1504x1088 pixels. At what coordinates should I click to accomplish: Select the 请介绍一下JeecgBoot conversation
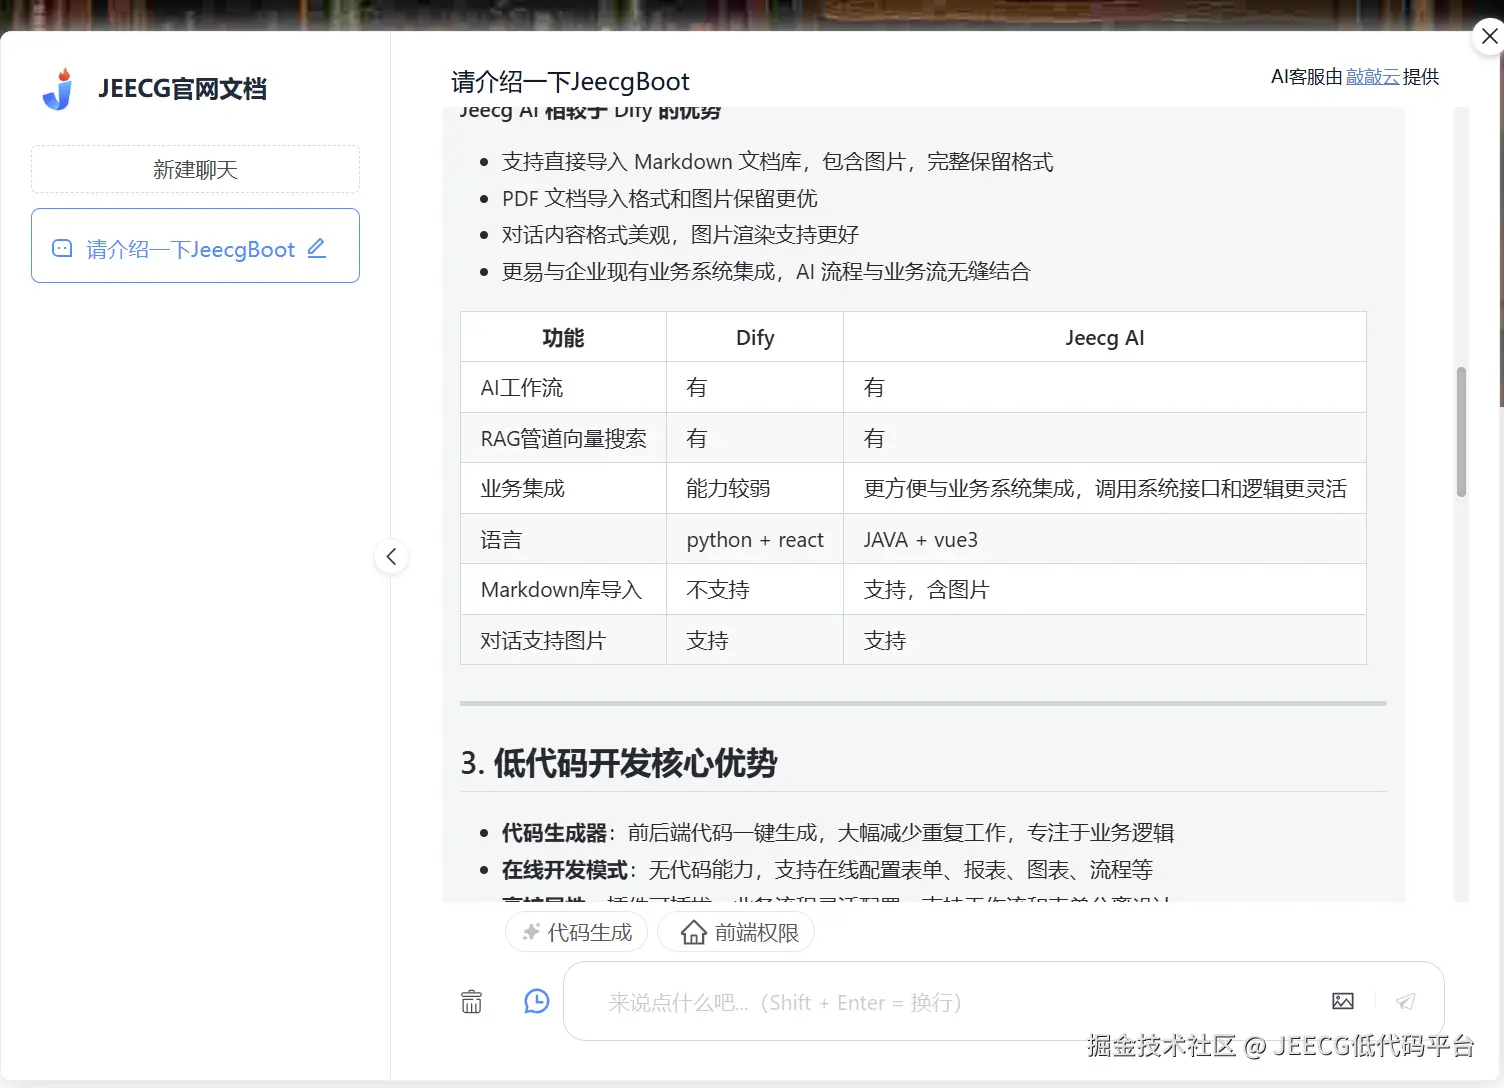click(195, 246)
